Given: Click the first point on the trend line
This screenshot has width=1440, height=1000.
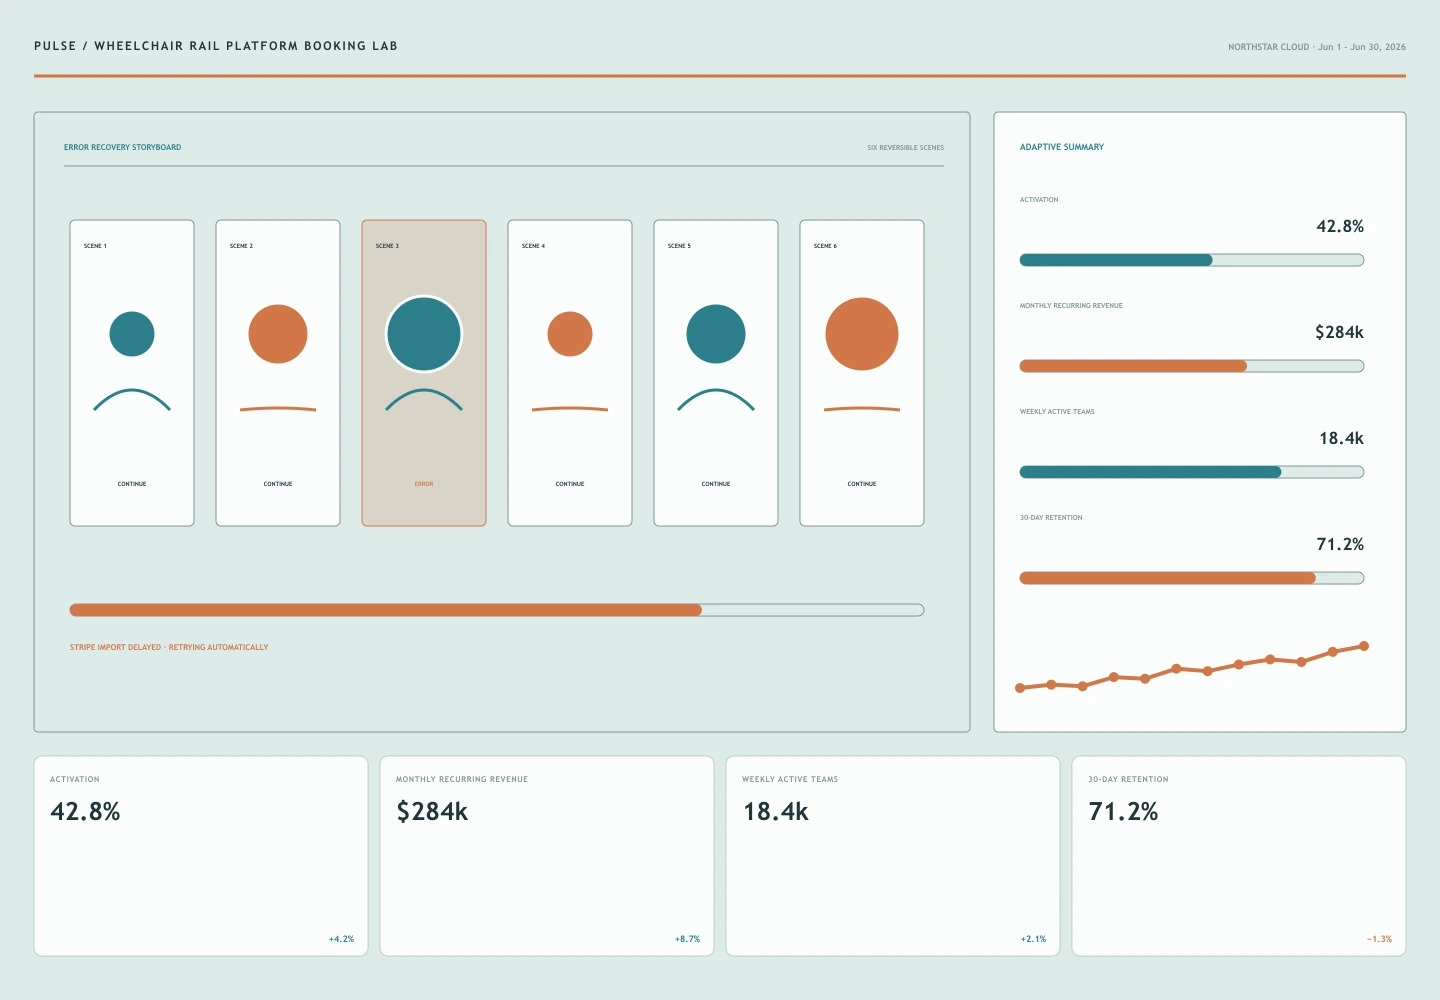Looking at the screenshot, I should (x=1020, y=688).
